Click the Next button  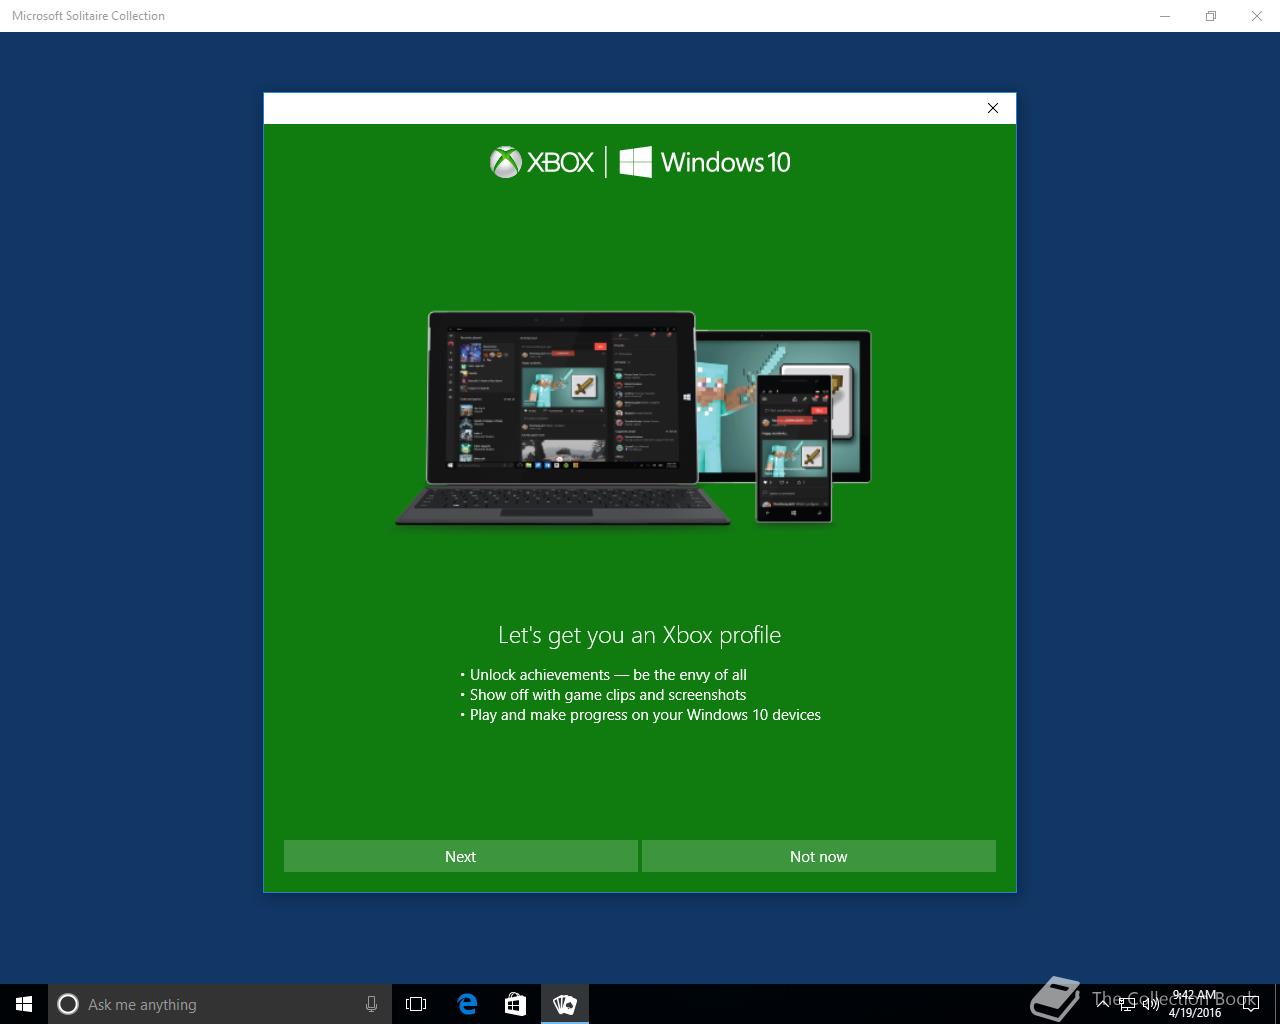(460, 856)
